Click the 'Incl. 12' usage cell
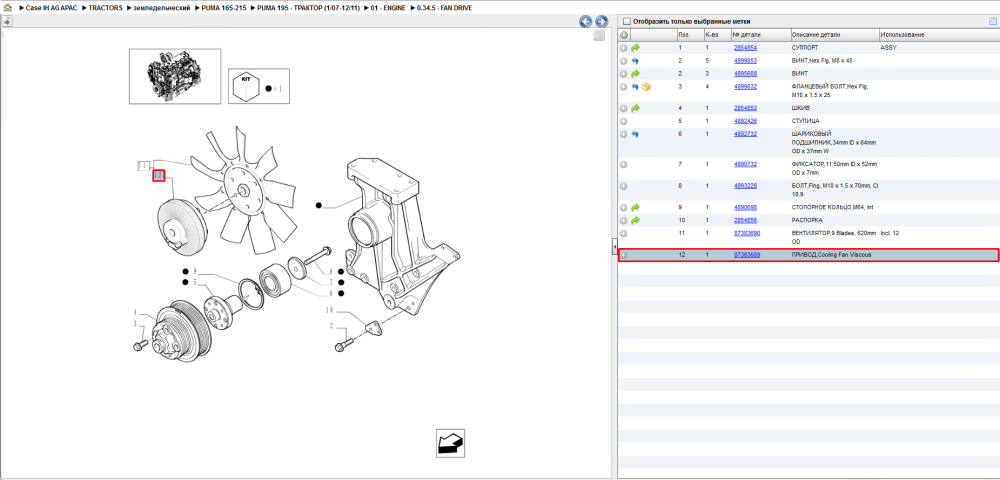This screenshot has height=480, width=1000. [890, 234]
